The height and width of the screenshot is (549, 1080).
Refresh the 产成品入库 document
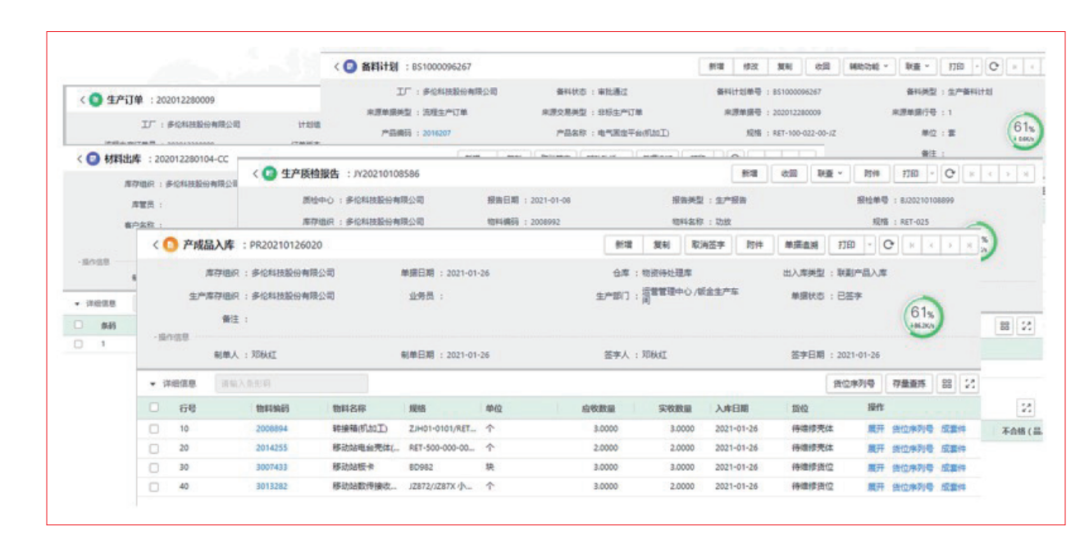click(x=889, y=245)
